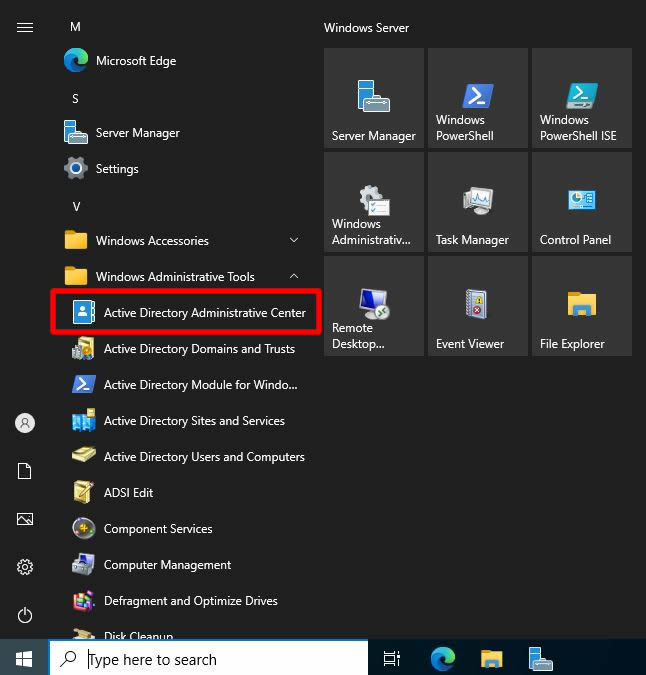Image resolution: width=646 pixels, height=675 pixels.
Task: Open Active Directory Administrative Center
Action: tap(185, 312)
